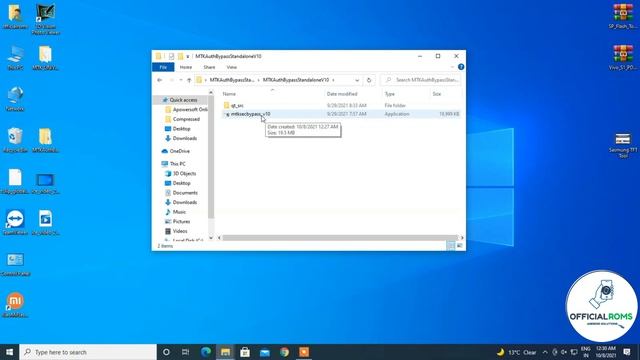Switch to the View ribbon tab
Image resolution: width=640 pixels, height=360 pixels.
231,67
